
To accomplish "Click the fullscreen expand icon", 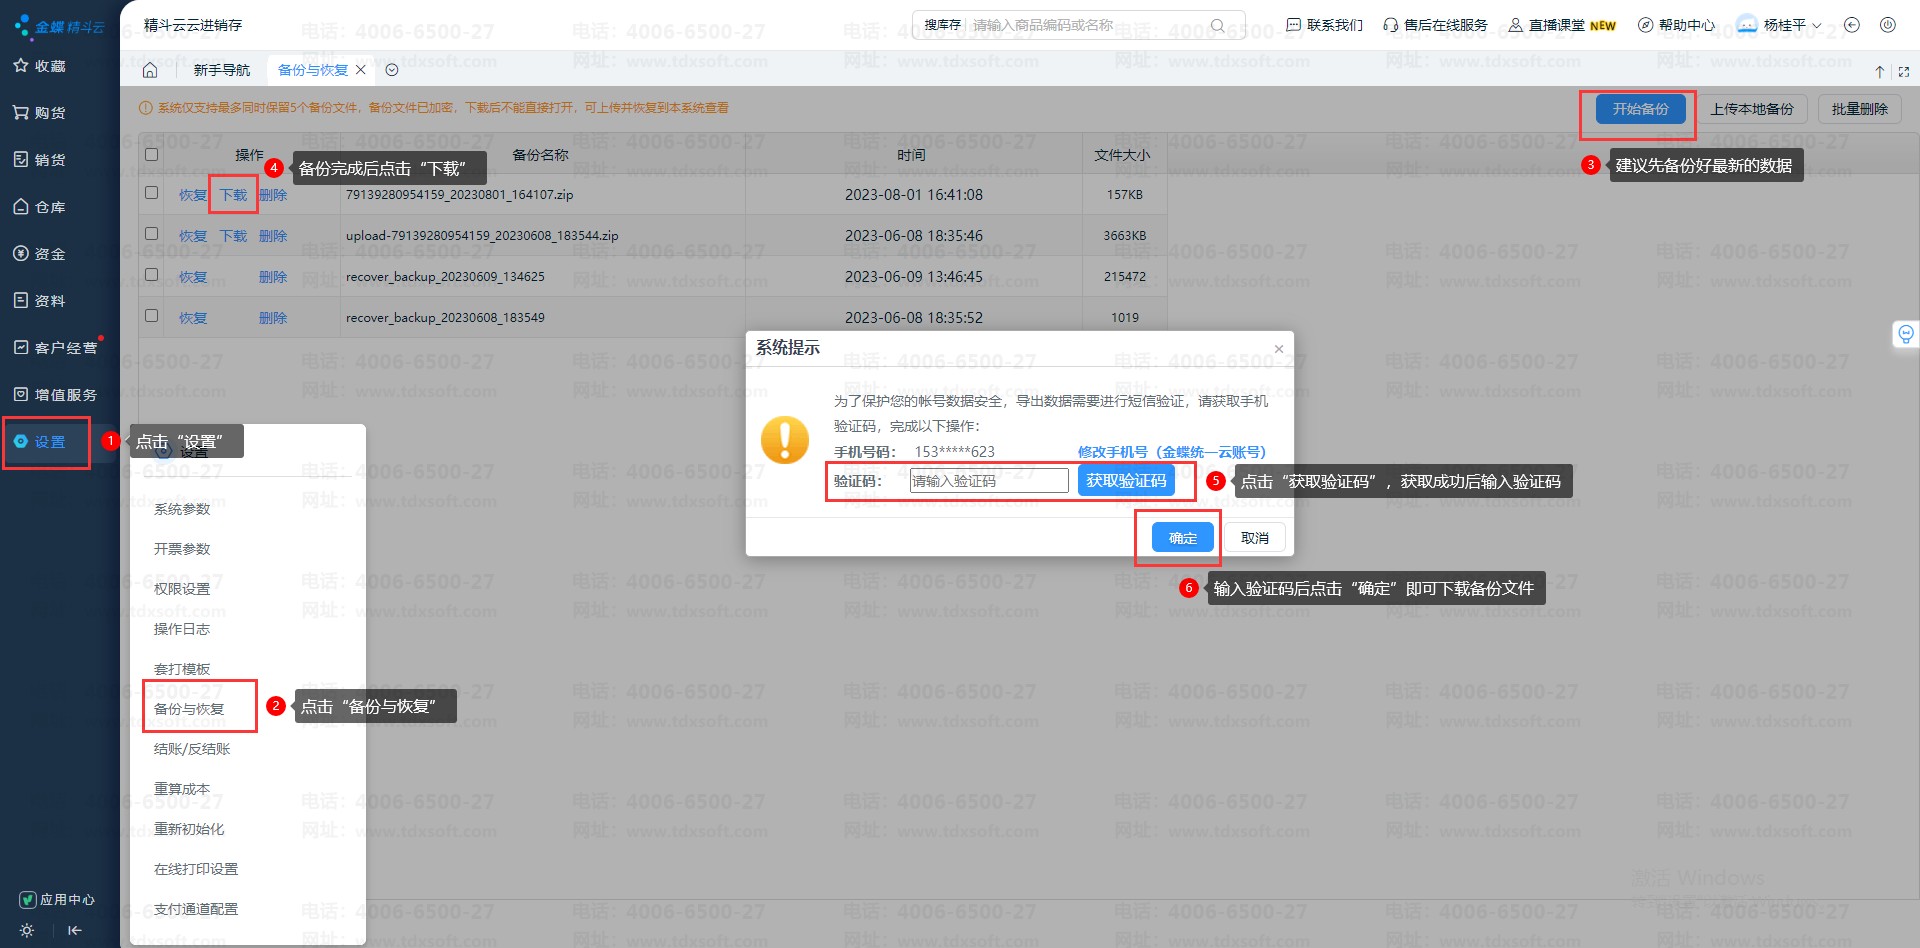I will point(1903,72).
